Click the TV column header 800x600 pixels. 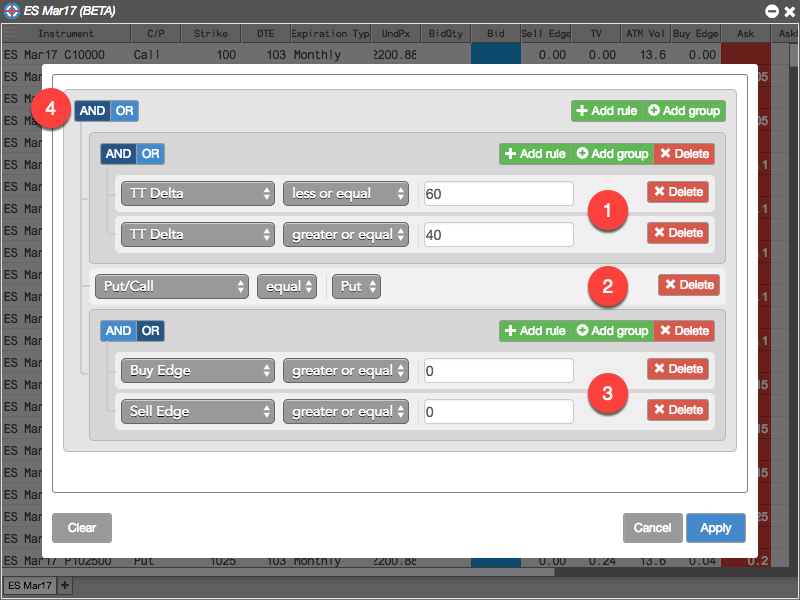point(596,34)
